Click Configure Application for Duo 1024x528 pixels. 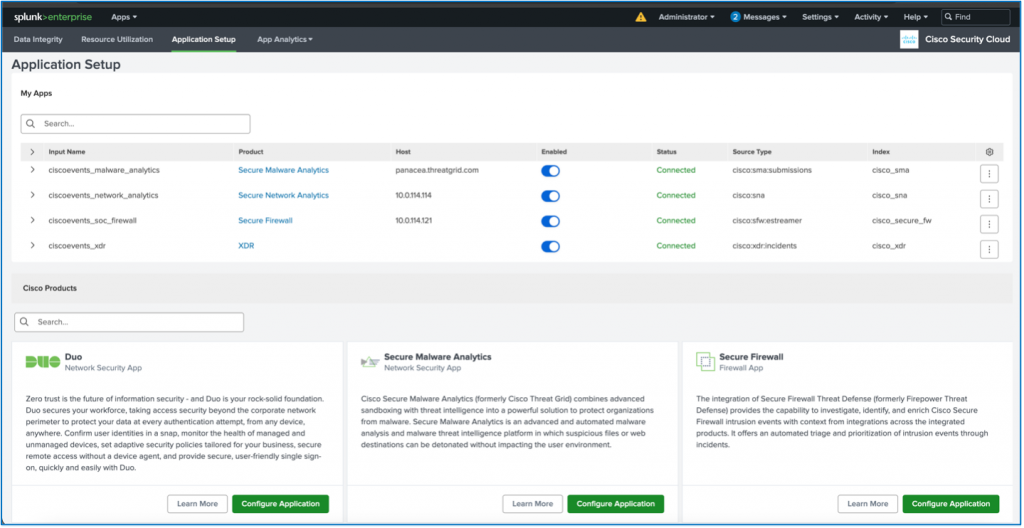coord(280,504)
